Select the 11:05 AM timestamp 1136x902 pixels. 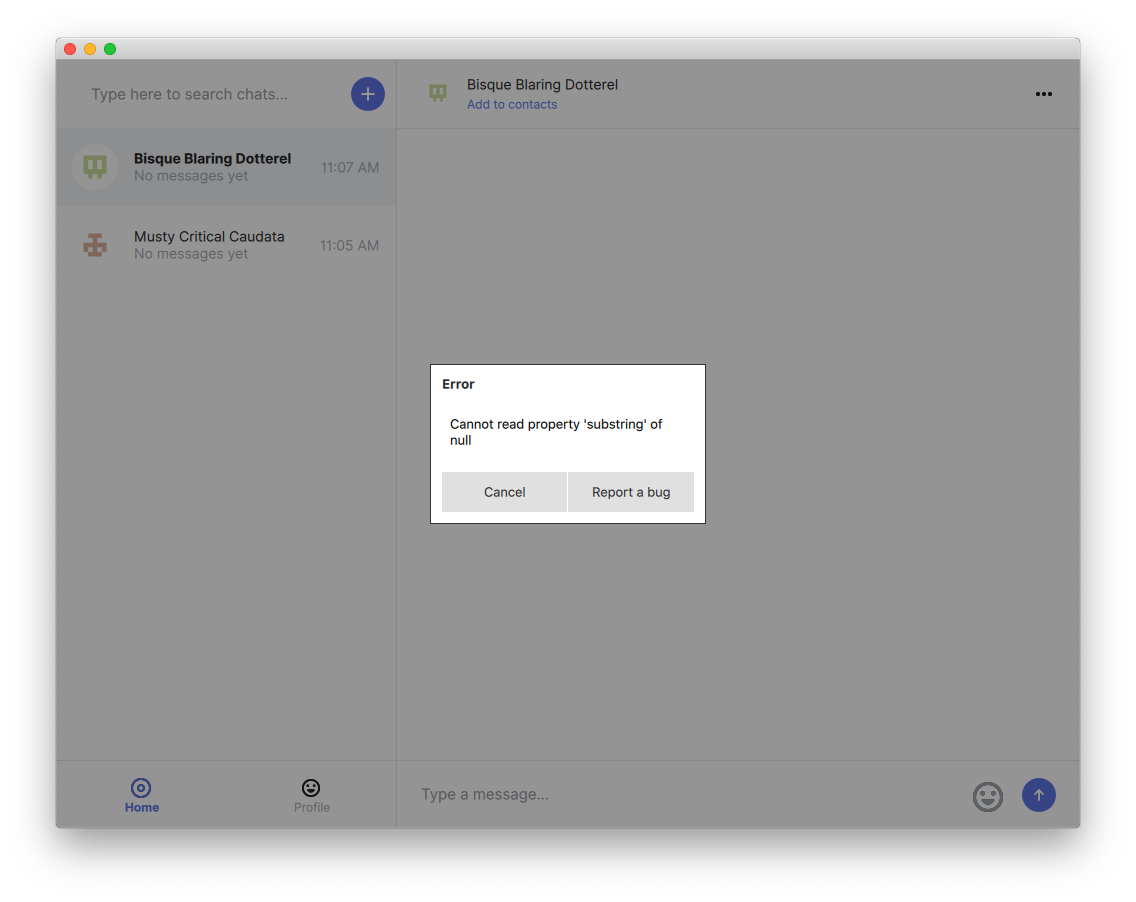pyautogui.click(x=349, y=246)
